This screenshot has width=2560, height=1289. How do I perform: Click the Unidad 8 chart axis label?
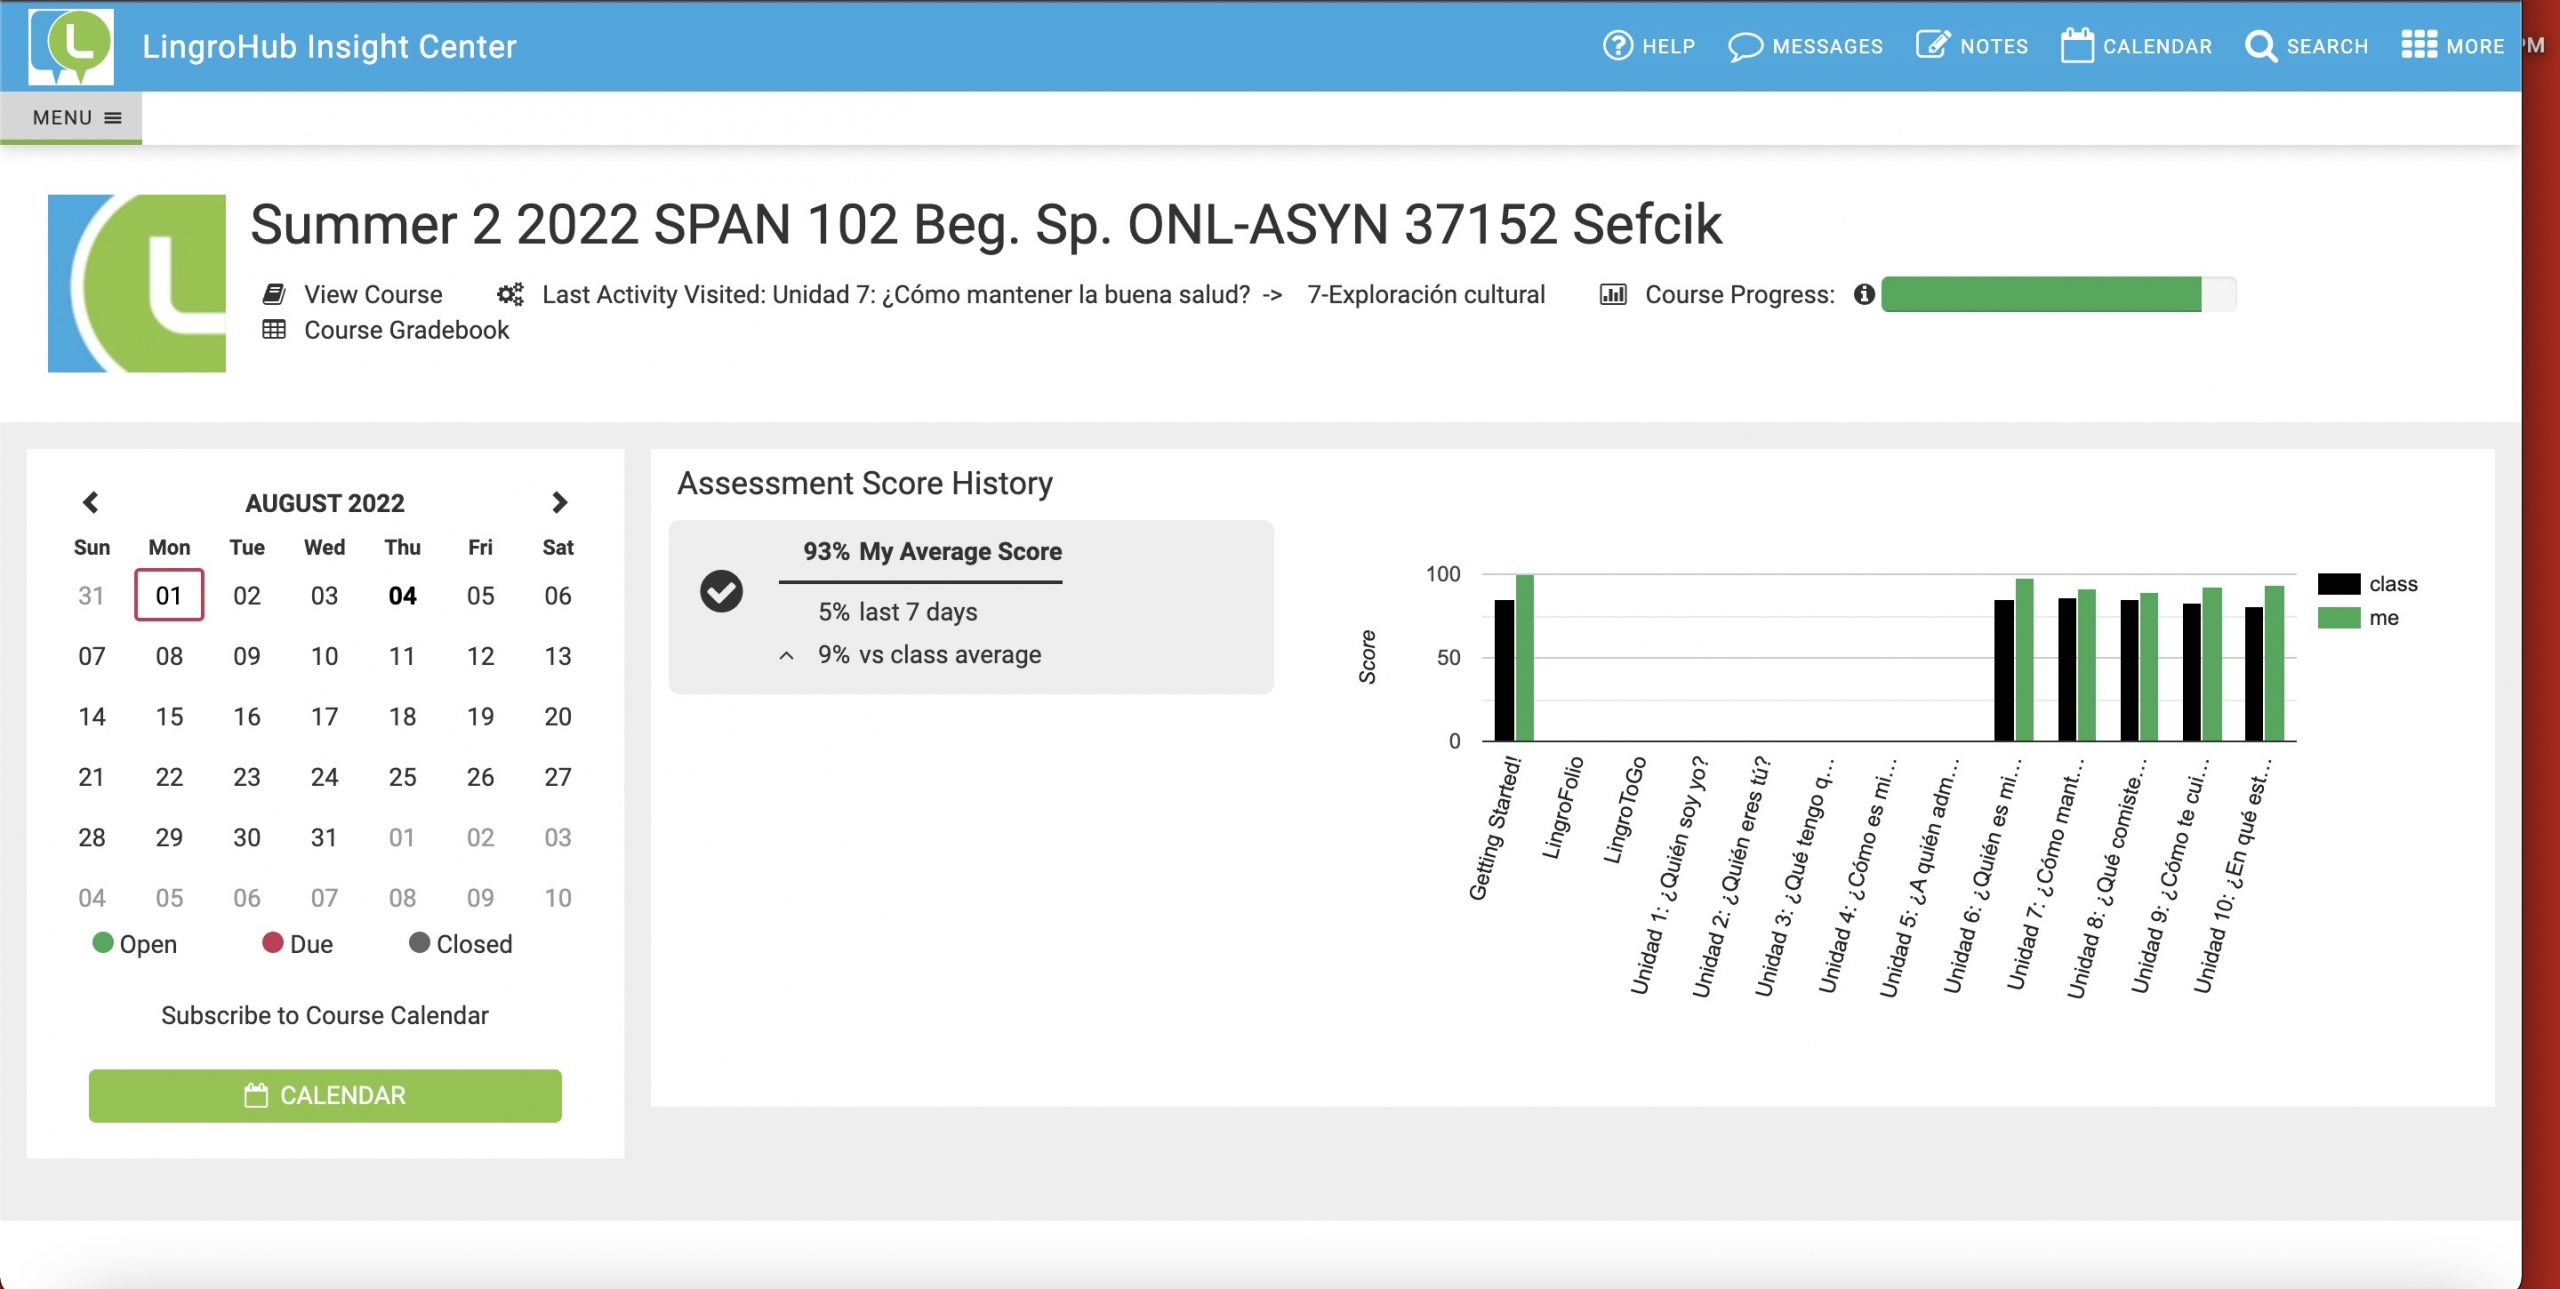coord(2106,880)
